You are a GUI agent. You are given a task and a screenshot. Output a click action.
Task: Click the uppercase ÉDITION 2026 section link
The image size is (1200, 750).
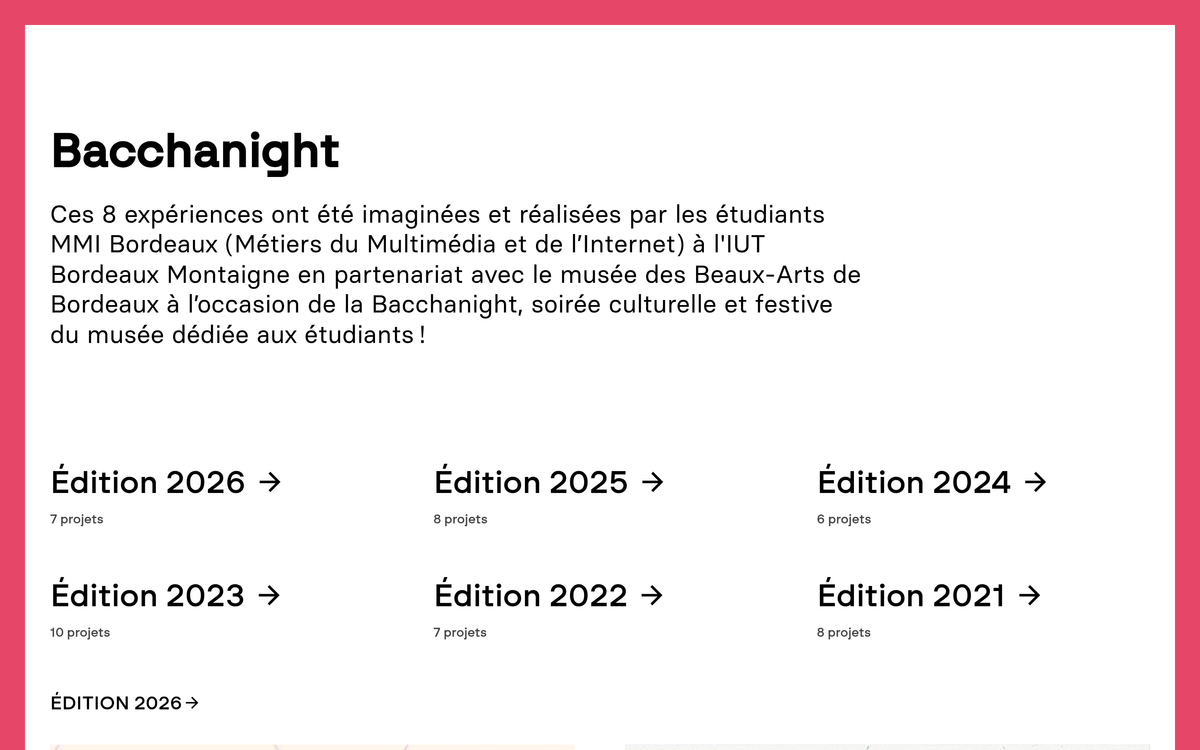(116, 703)
